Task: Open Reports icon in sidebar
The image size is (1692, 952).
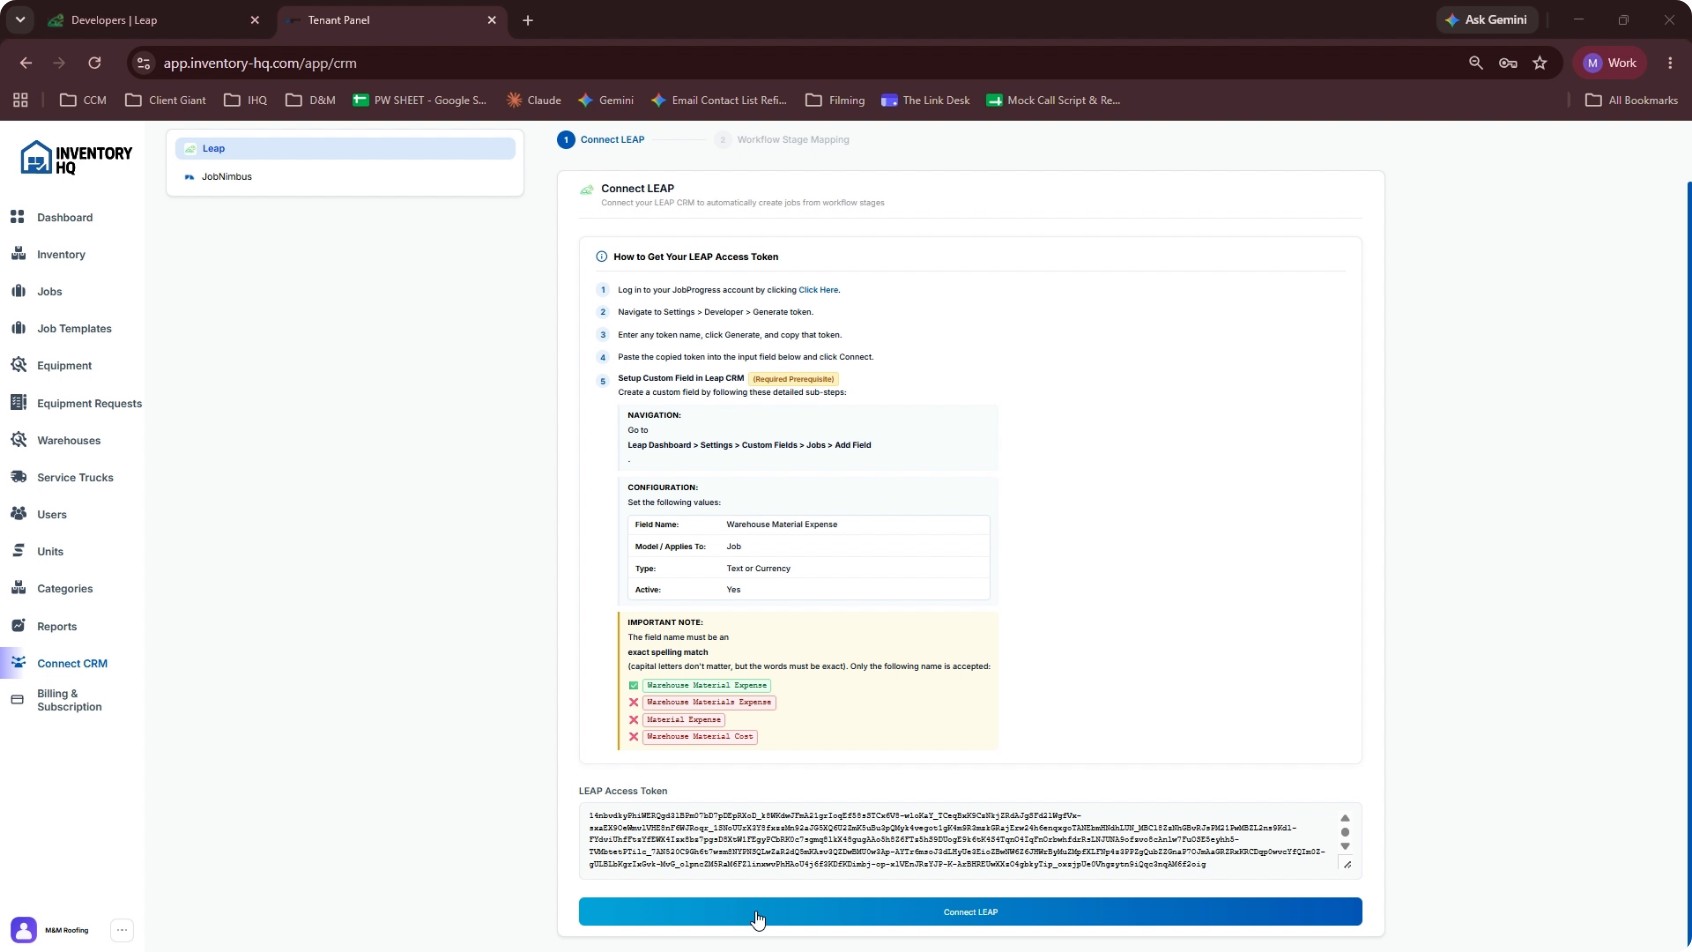Action: pyautogui.click(x=18, y=626)
